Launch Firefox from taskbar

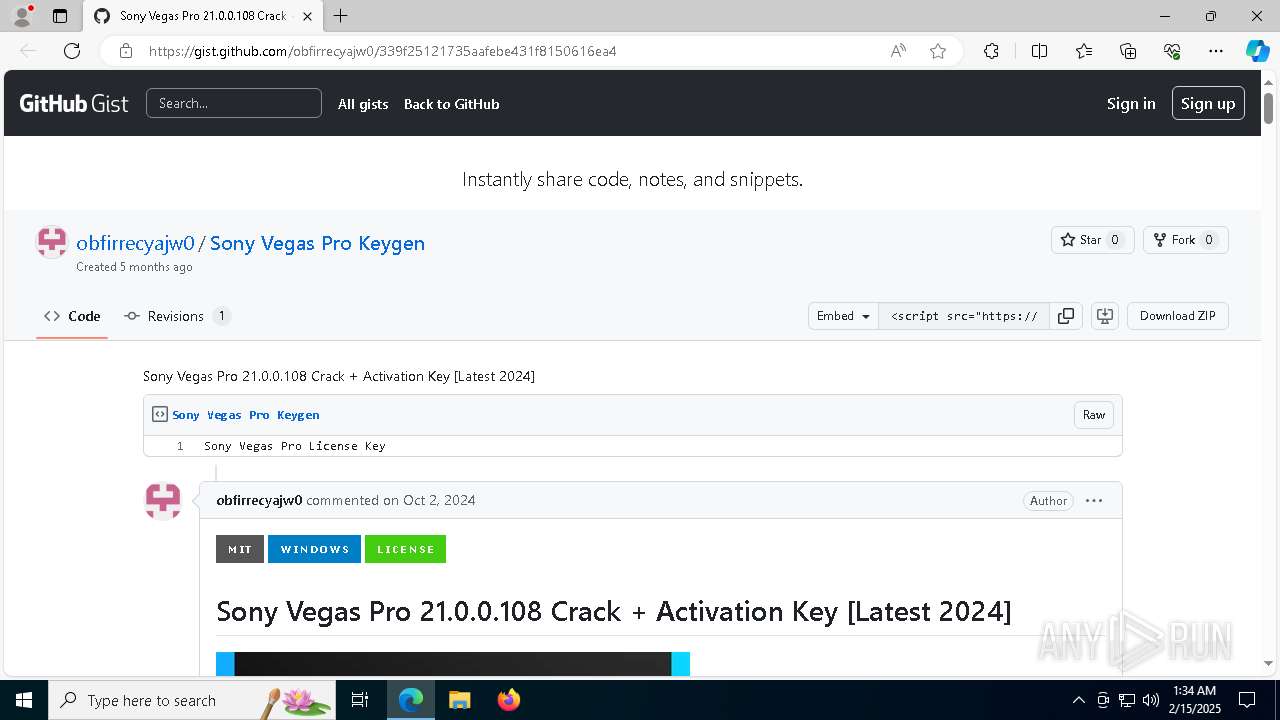tap(509, 700)
